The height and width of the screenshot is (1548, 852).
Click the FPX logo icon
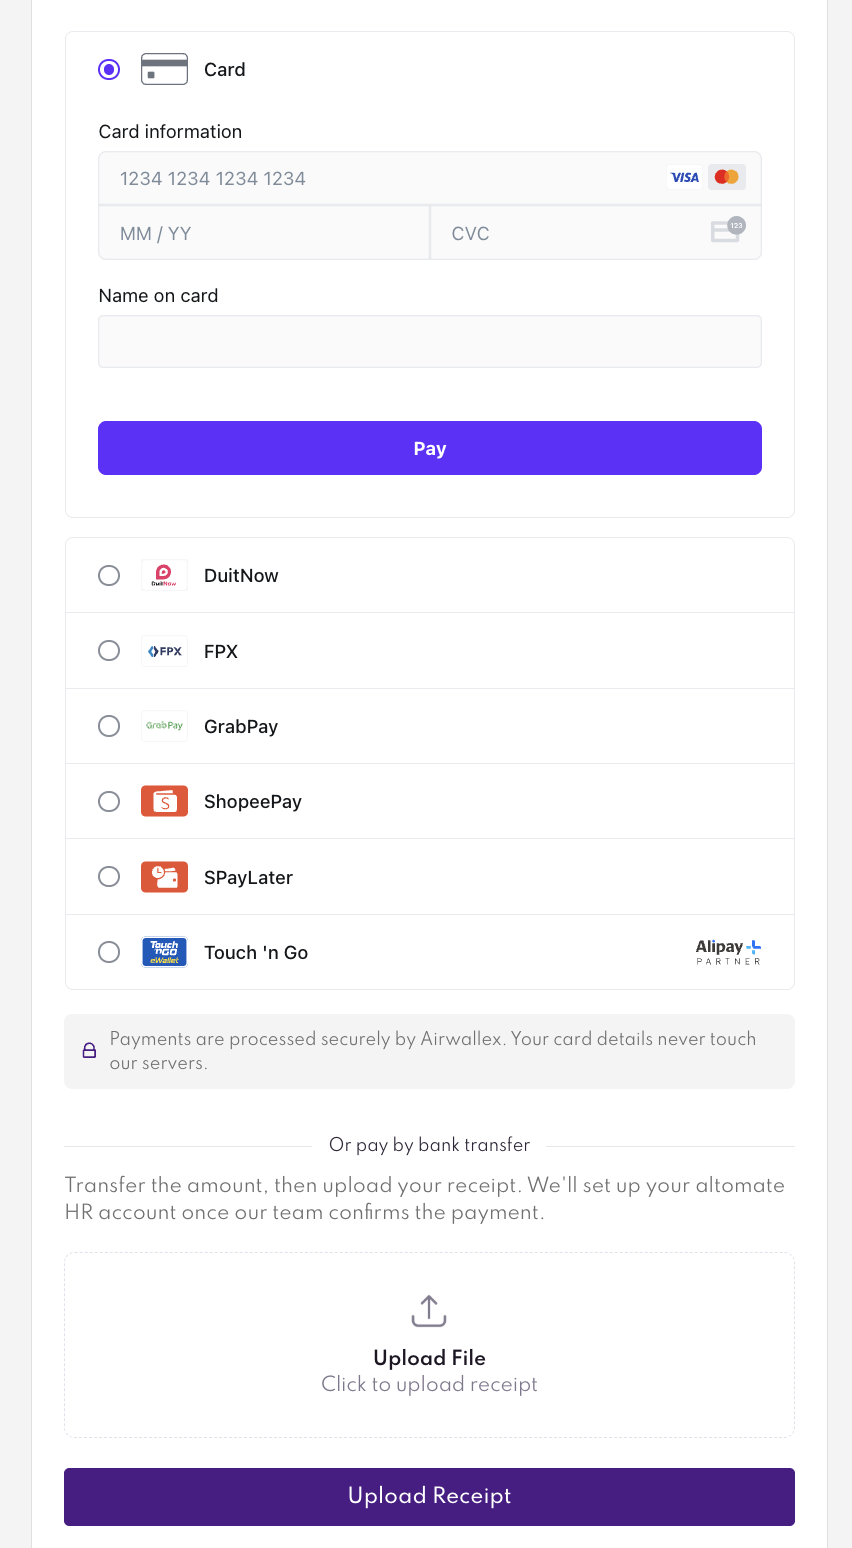coord(164,651)
